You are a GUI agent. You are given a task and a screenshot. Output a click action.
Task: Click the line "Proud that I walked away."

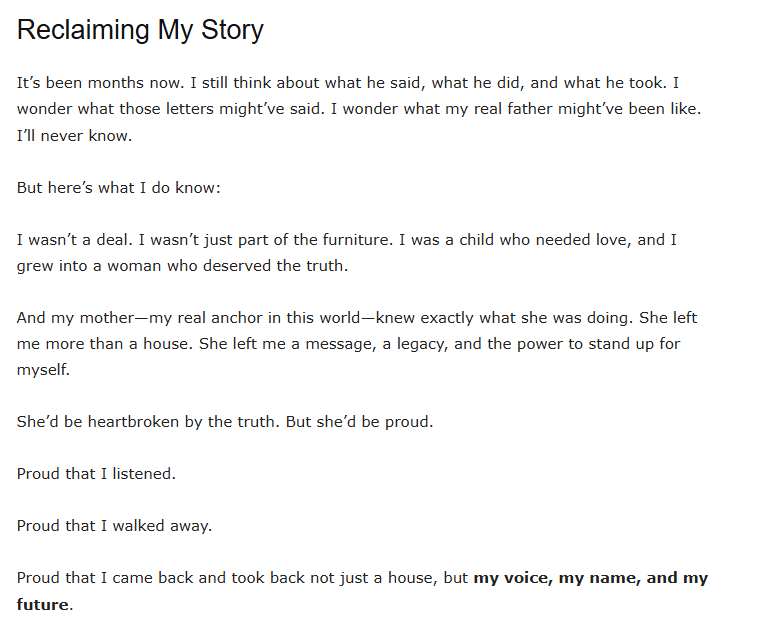(x=114, y=526)
